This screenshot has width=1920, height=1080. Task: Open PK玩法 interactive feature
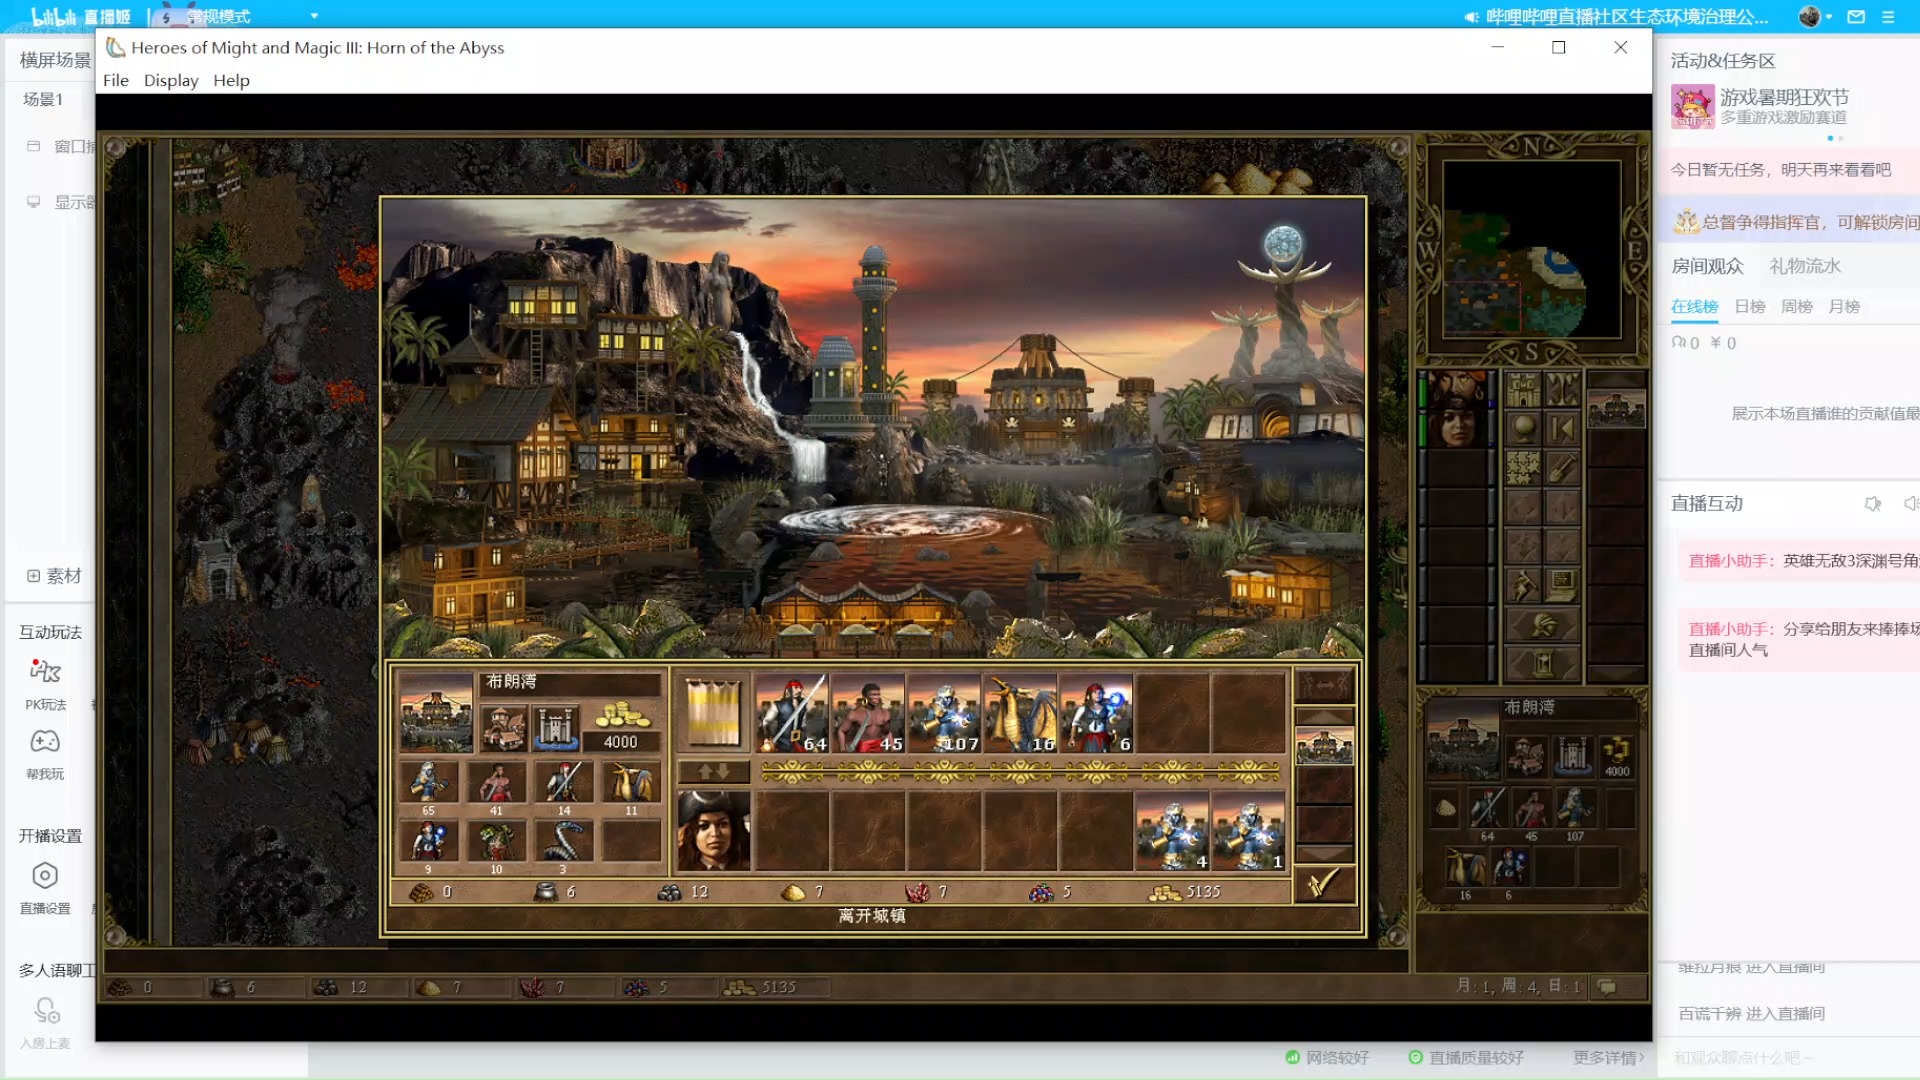point(45,684)
